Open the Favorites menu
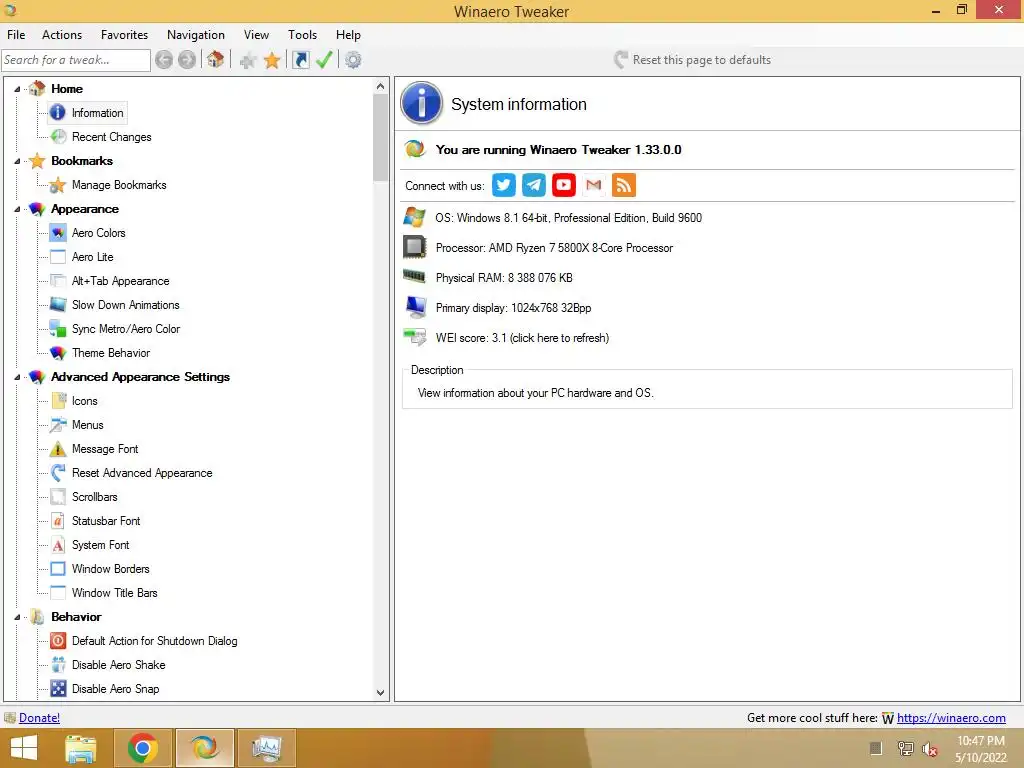Image resolution: width=1024 pixels, height=768 pixels. coord(124,35)
